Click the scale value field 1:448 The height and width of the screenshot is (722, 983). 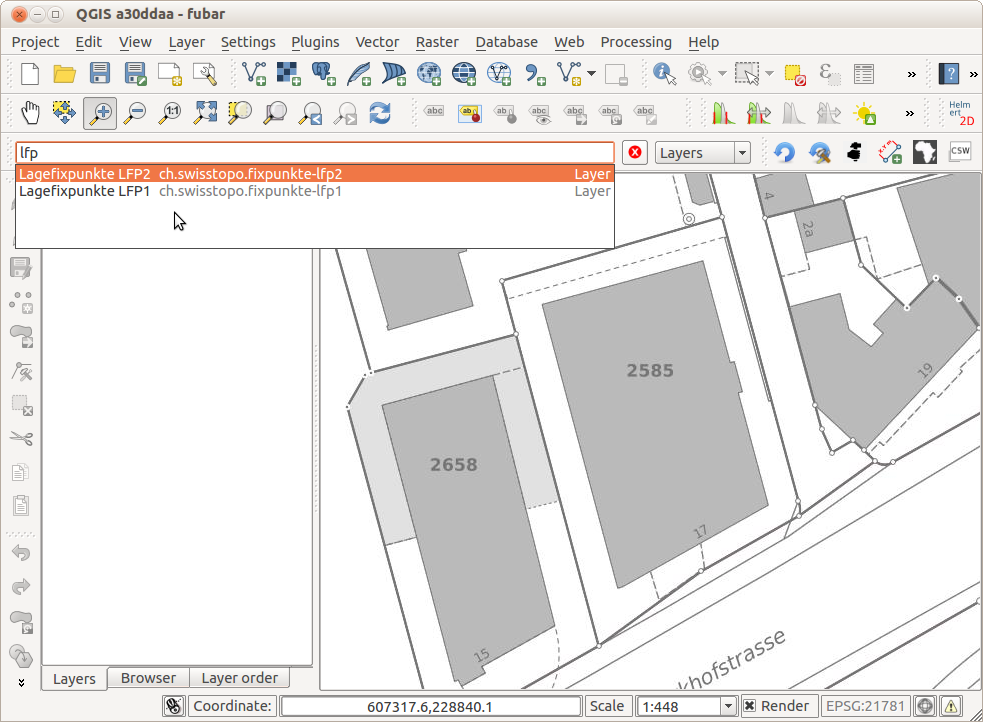(x=678, y=706)
